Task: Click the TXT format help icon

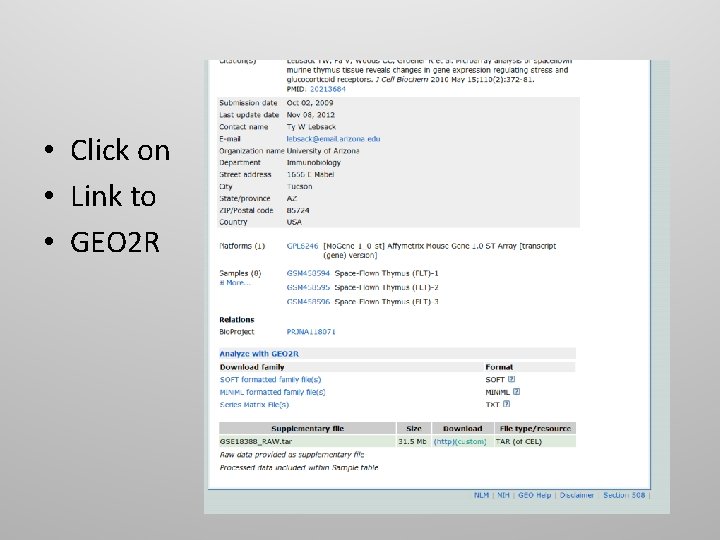Action: [x=506, y=404]
